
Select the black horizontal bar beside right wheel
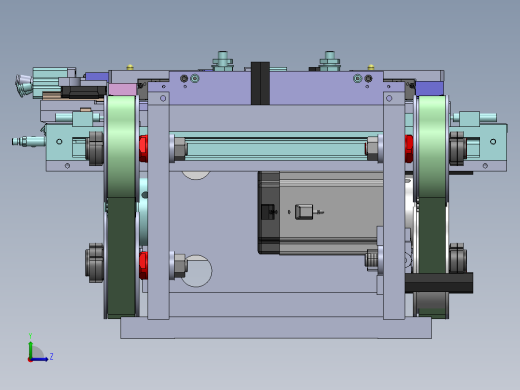[439, 283]
